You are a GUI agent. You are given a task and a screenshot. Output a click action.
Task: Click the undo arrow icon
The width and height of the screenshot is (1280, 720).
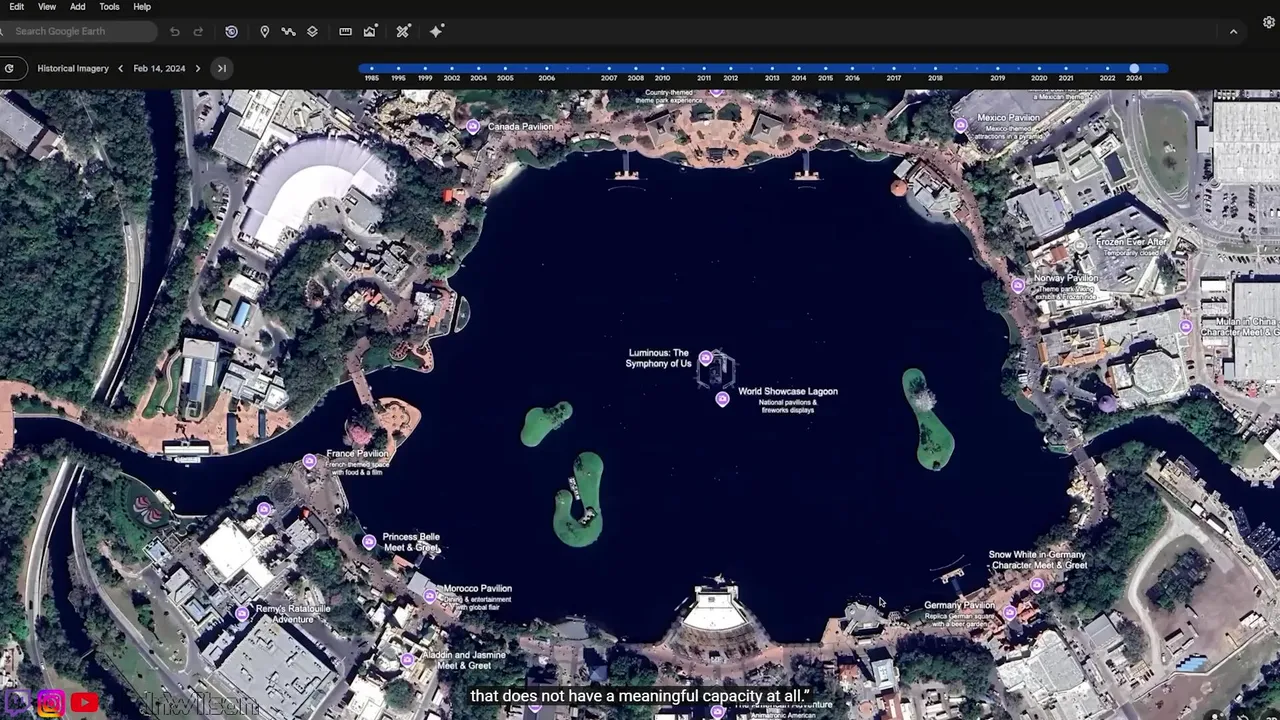tap(175, 32)
